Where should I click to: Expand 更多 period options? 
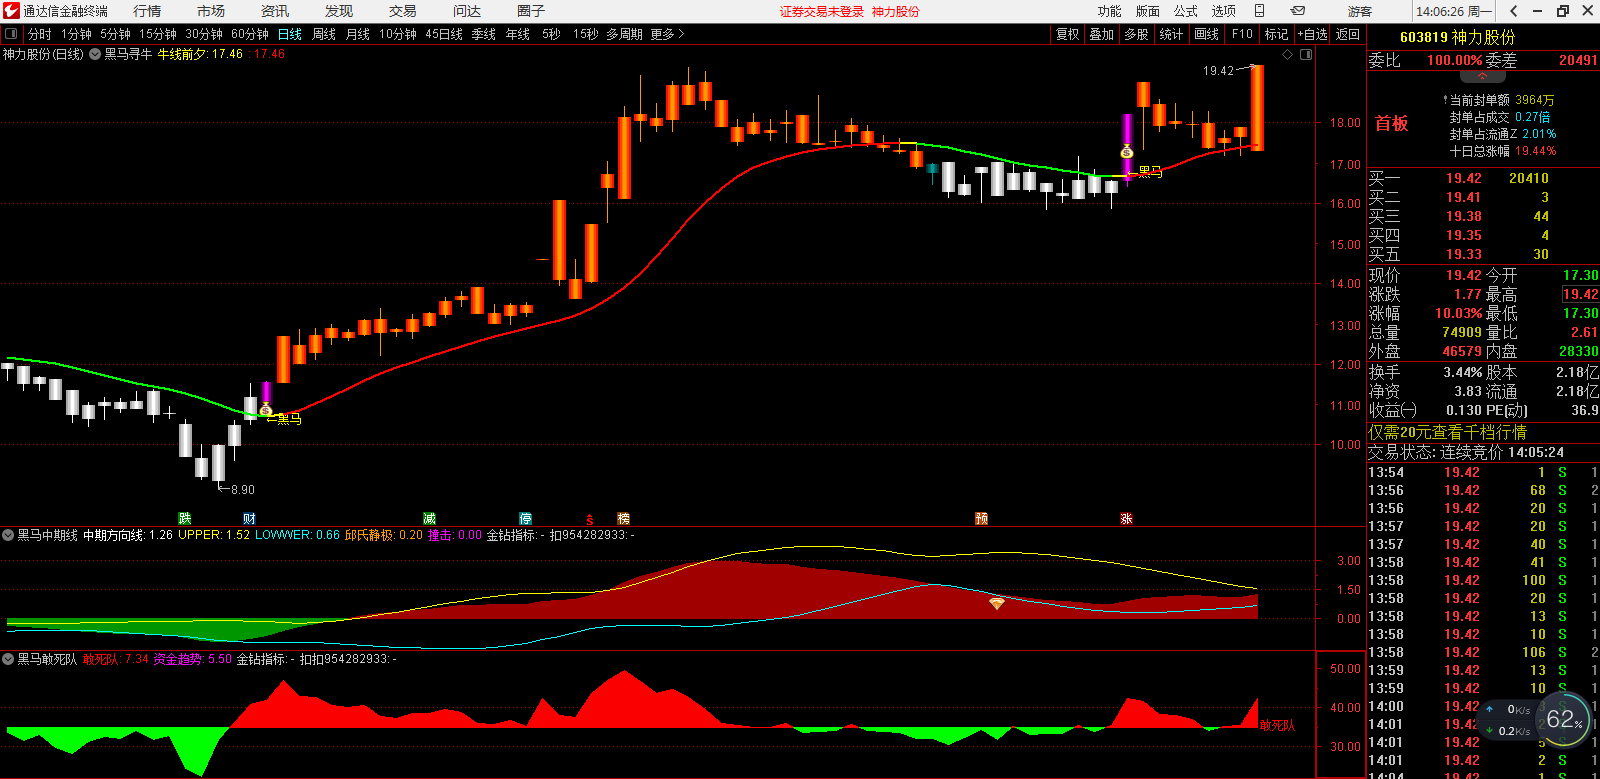(667, 34)
